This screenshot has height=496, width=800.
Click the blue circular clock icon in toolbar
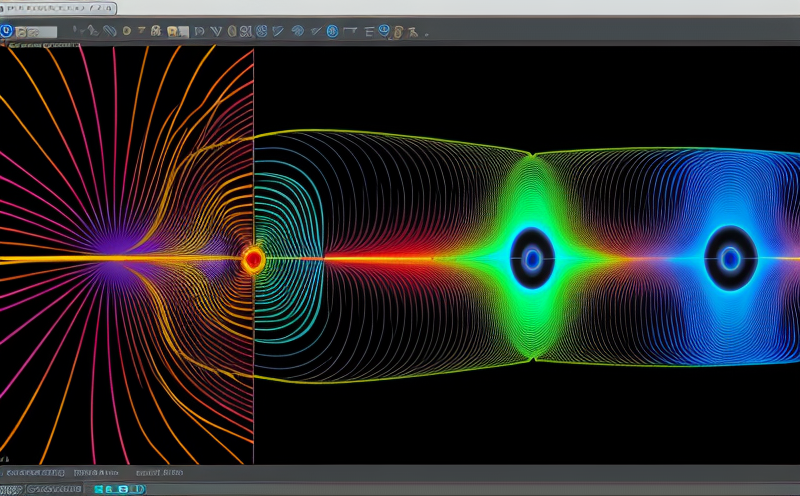point(6,32)
